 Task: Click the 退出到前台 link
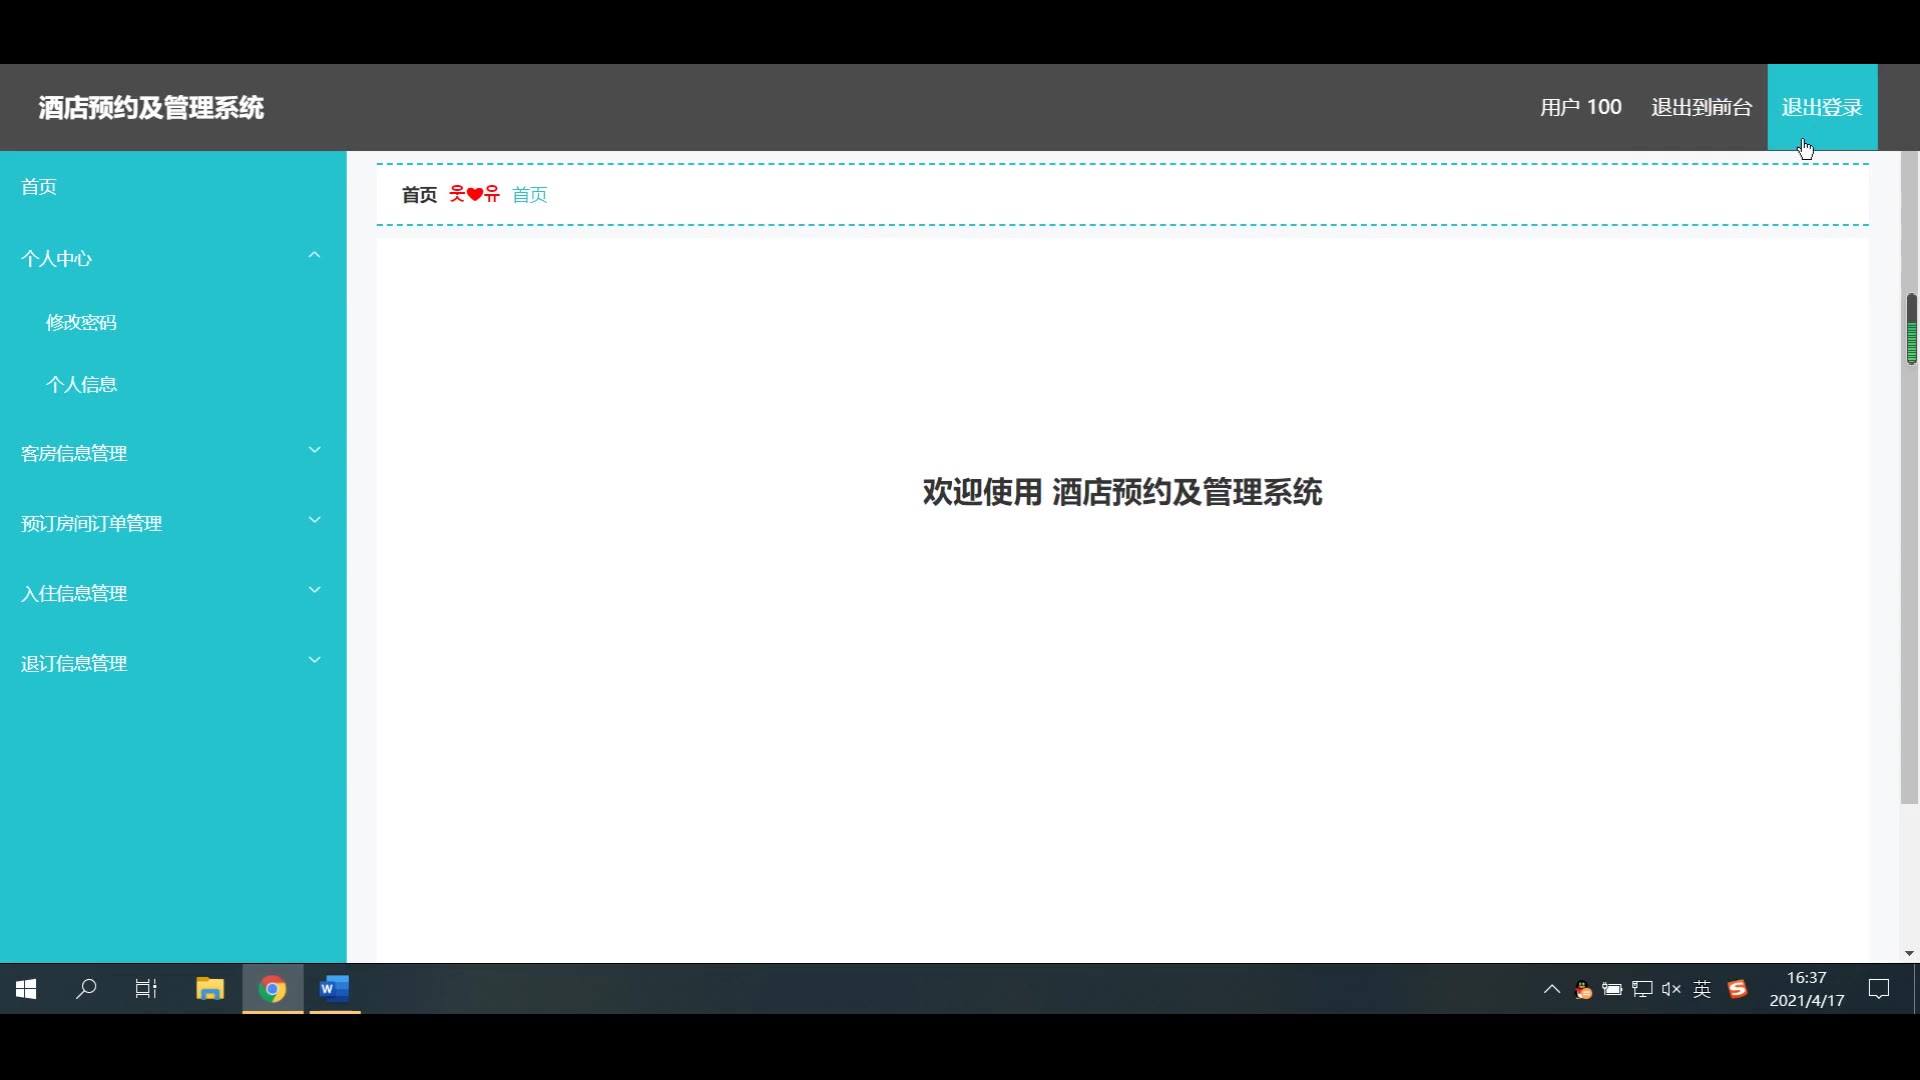coord(1701,107)
